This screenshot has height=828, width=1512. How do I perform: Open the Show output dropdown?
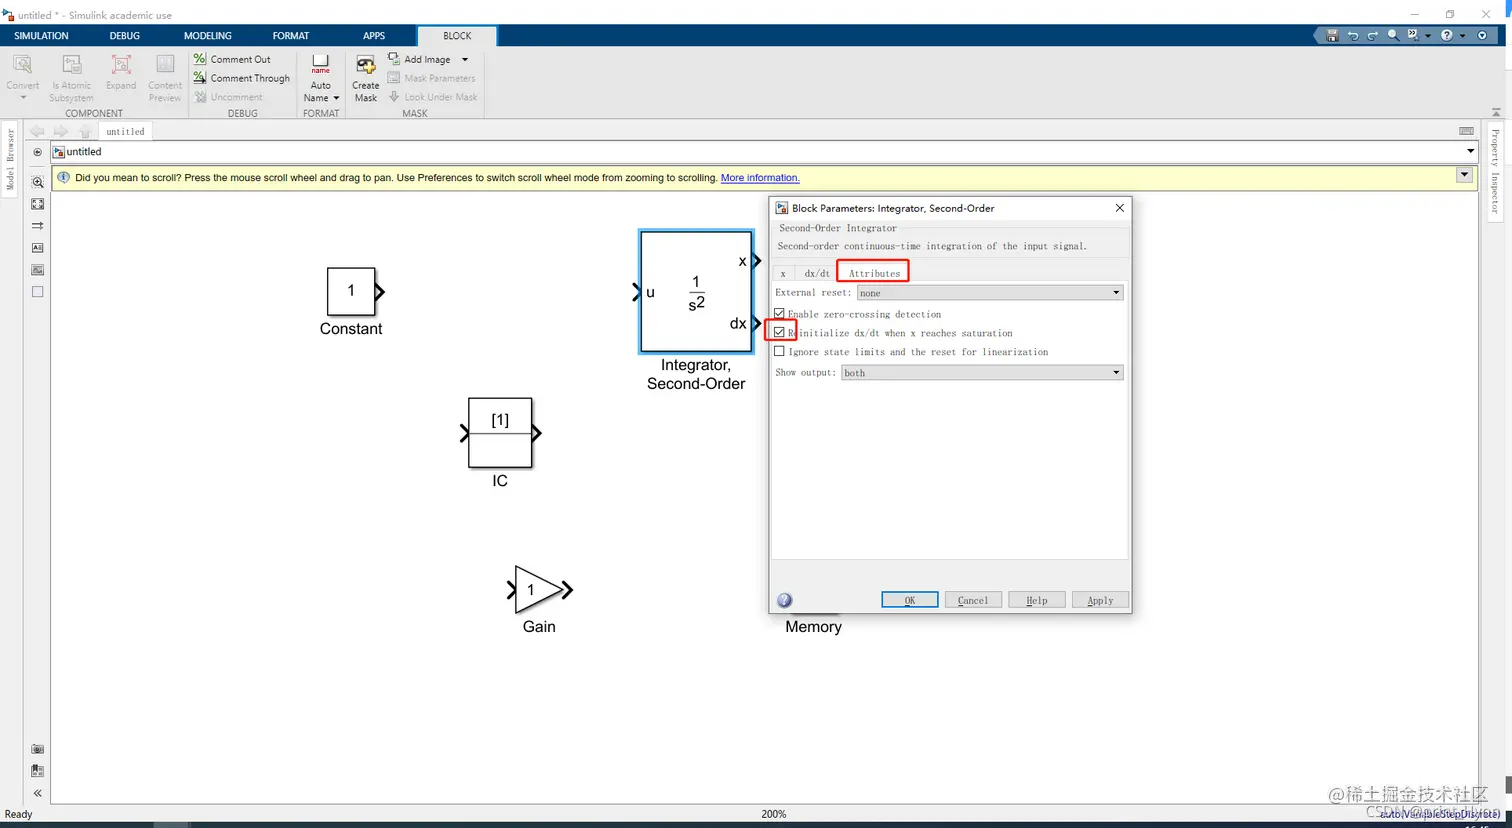(982, 373)
